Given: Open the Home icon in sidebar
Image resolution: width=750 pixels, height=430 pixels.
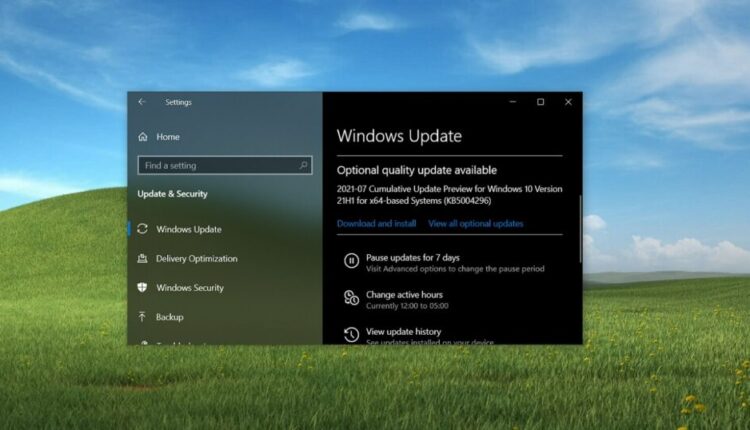Looking at the screenshot, I should click(143, 137).
